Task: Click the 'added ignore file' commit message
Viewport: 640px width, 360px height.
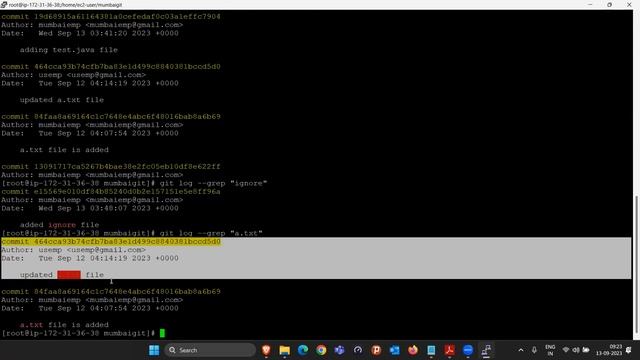Action: (60, 225)
